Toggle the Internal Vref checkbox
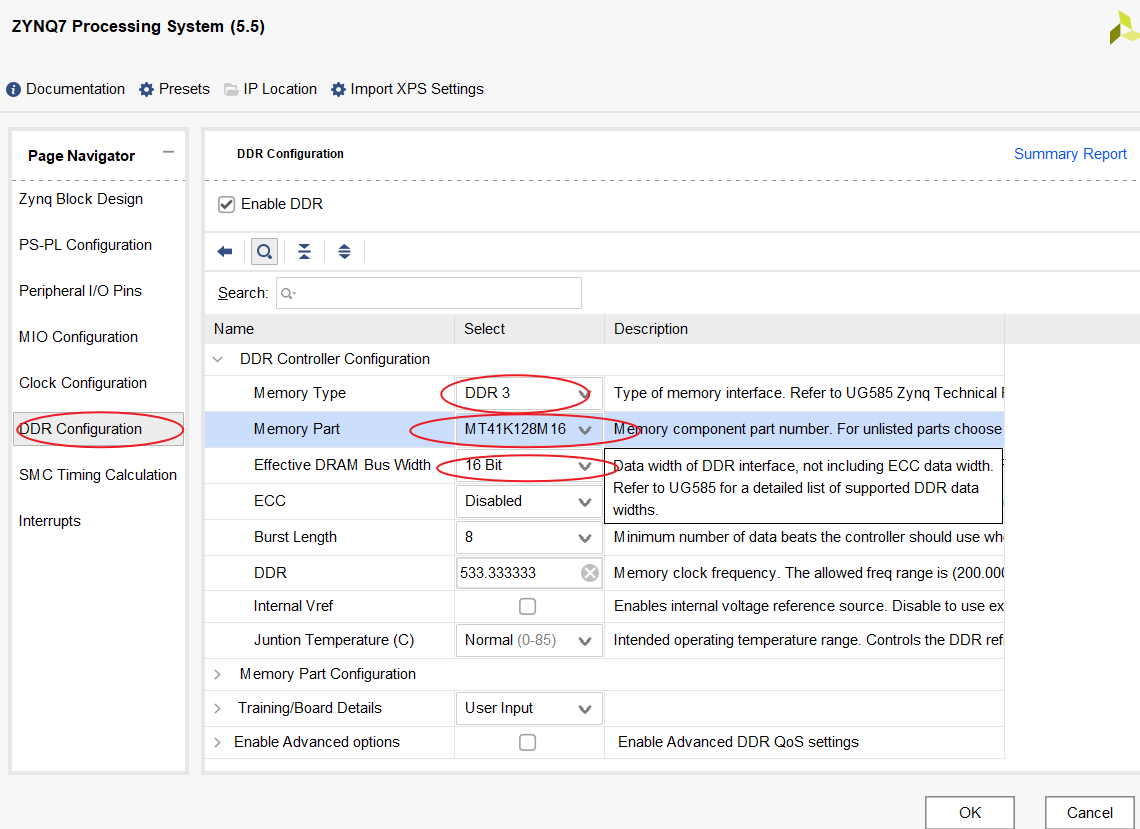Image resolution: width=1140 pixels, height=829 pixels. click(528, 606)
